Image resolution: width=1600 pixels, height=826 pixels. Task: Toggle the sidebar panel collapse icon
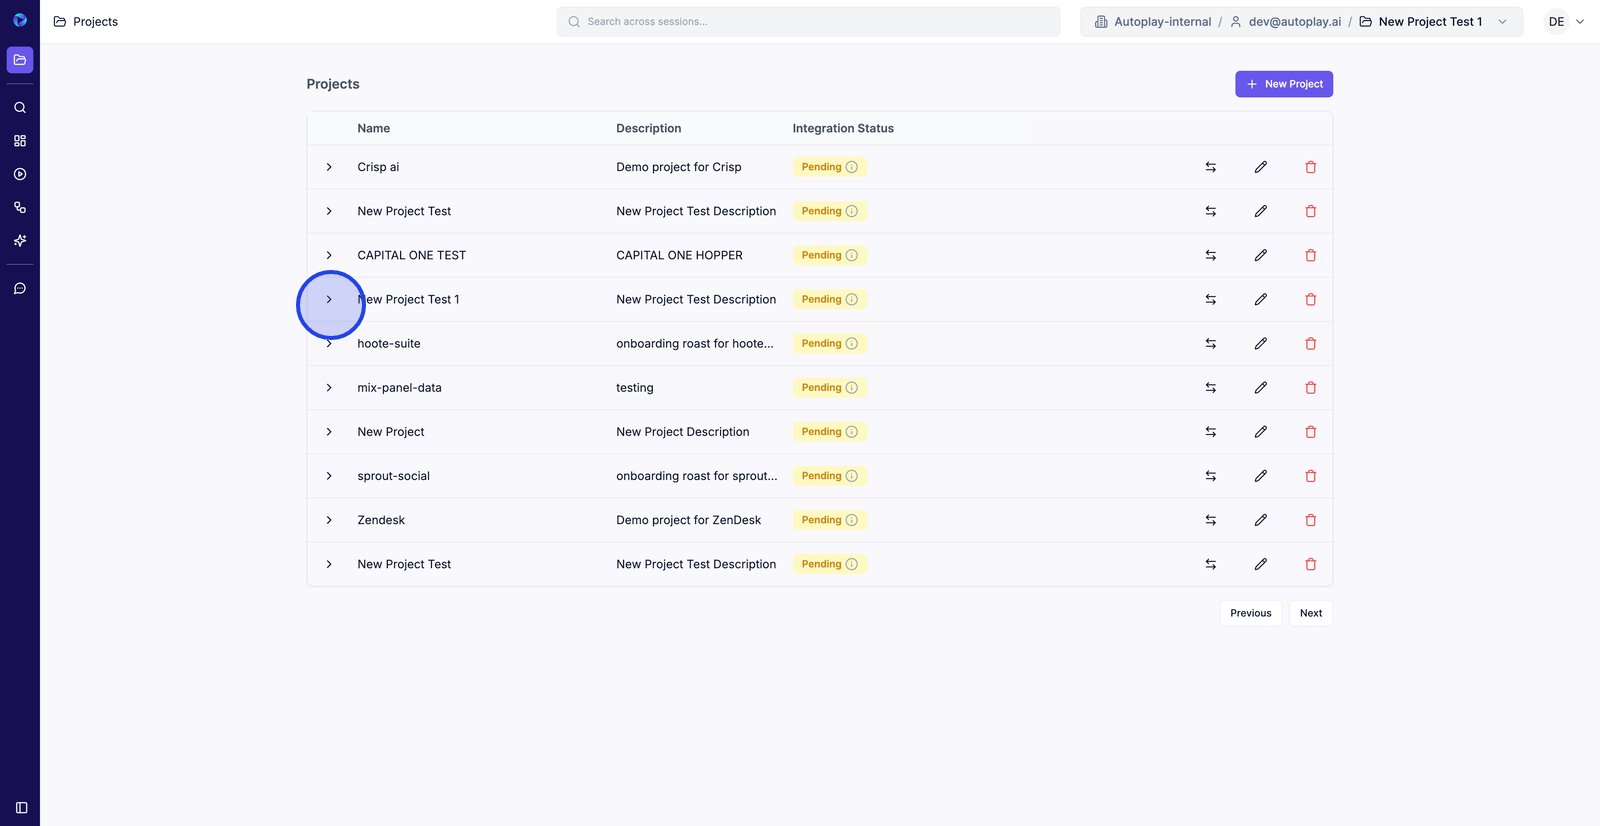[x=21, y=808]
